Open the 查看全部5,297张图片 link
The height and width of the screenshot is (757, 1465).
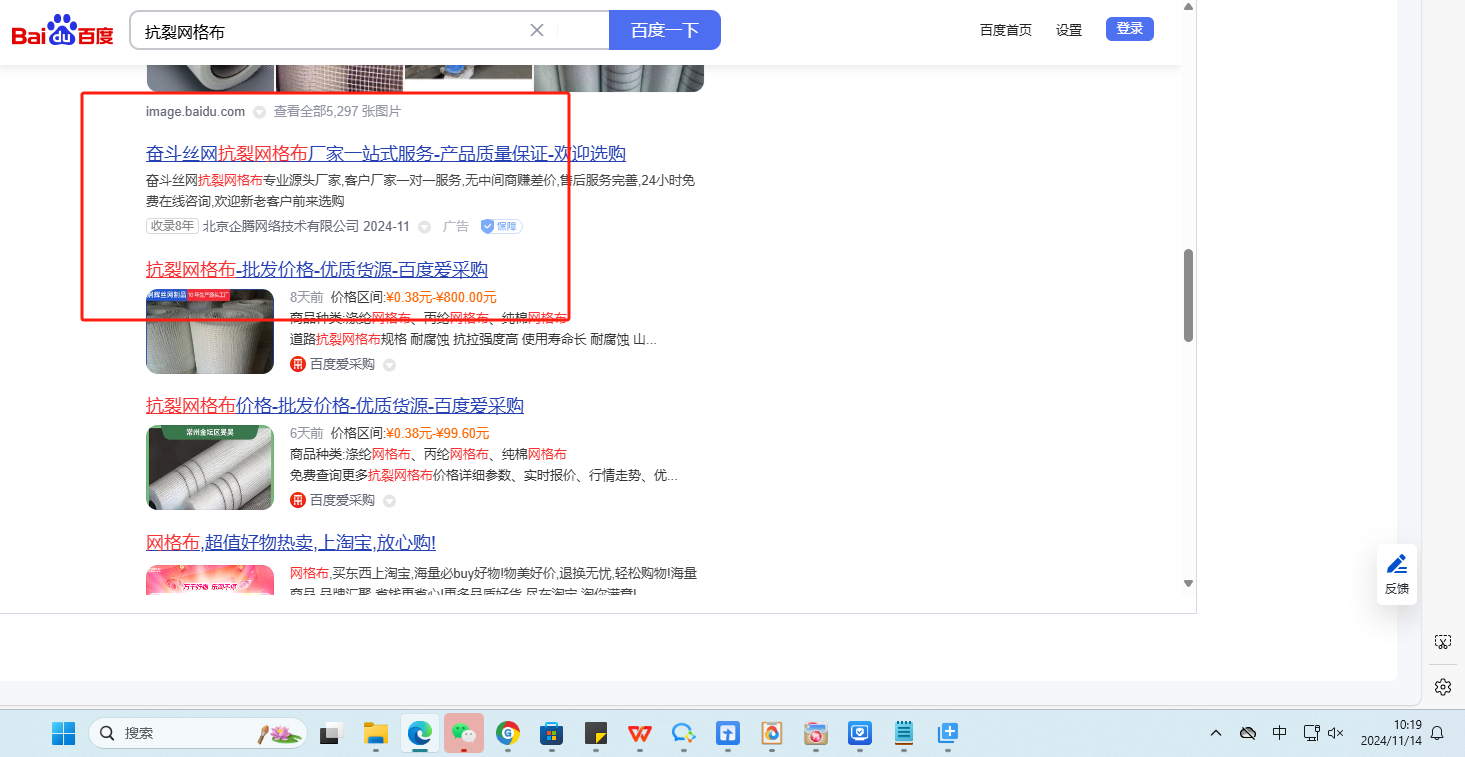click(x=337, y=111)
